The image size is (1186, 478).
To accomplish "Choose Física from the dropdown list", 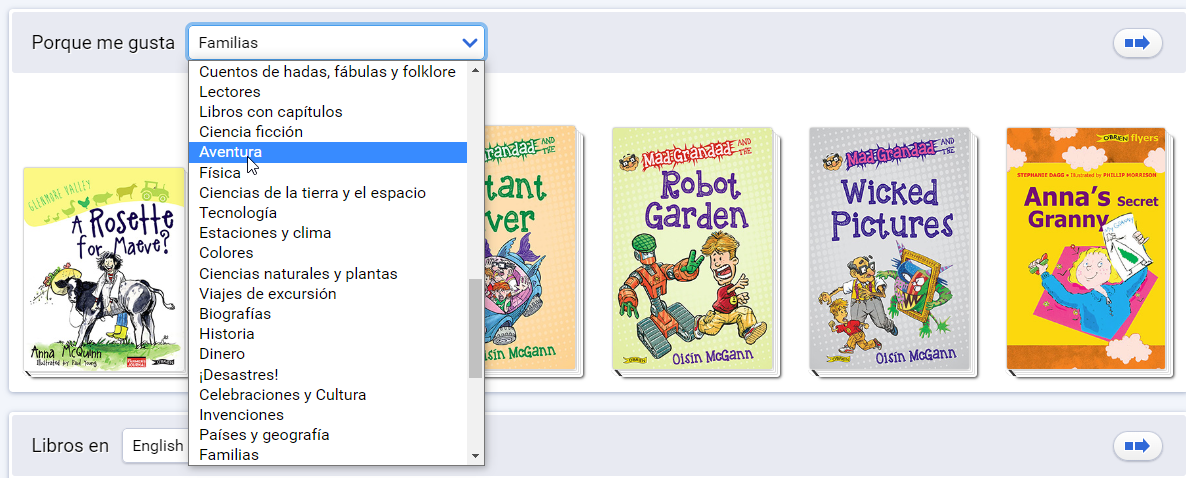I will pyautogui.click(x=328, y=172).
